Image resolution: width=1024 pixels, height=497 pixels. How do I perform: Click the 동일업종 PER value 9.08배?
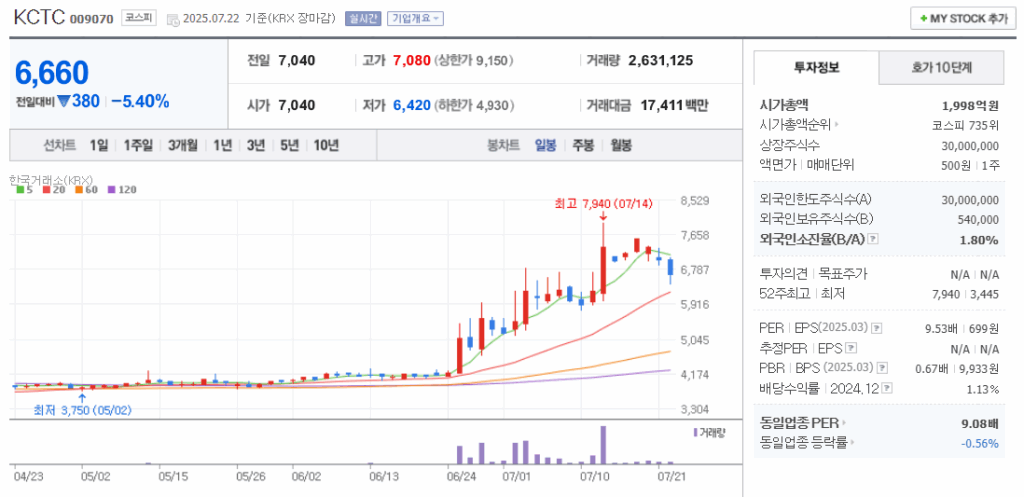click(x=980, y=423)
